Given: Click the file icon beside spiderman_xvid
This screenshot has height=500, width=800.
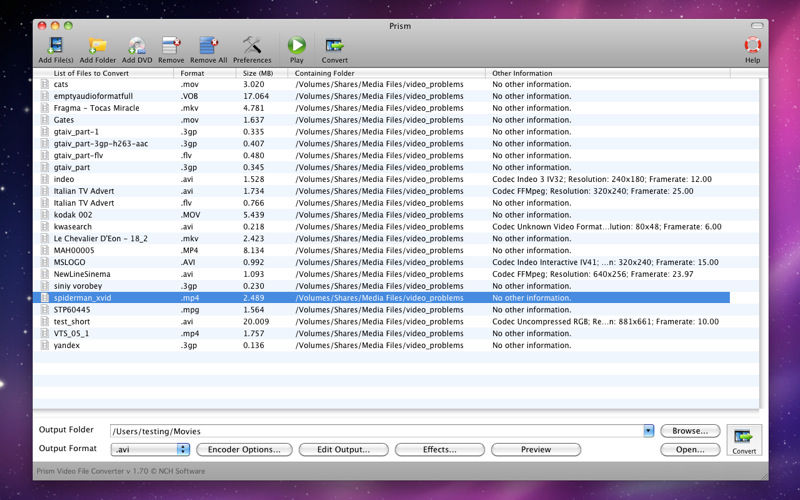Looking at the screenshot, I should [x=45, y=298].
